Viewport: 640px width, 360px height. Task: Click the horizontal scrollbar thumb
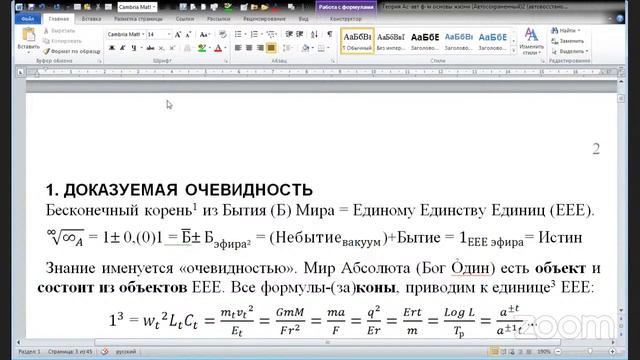coord(327,342)
